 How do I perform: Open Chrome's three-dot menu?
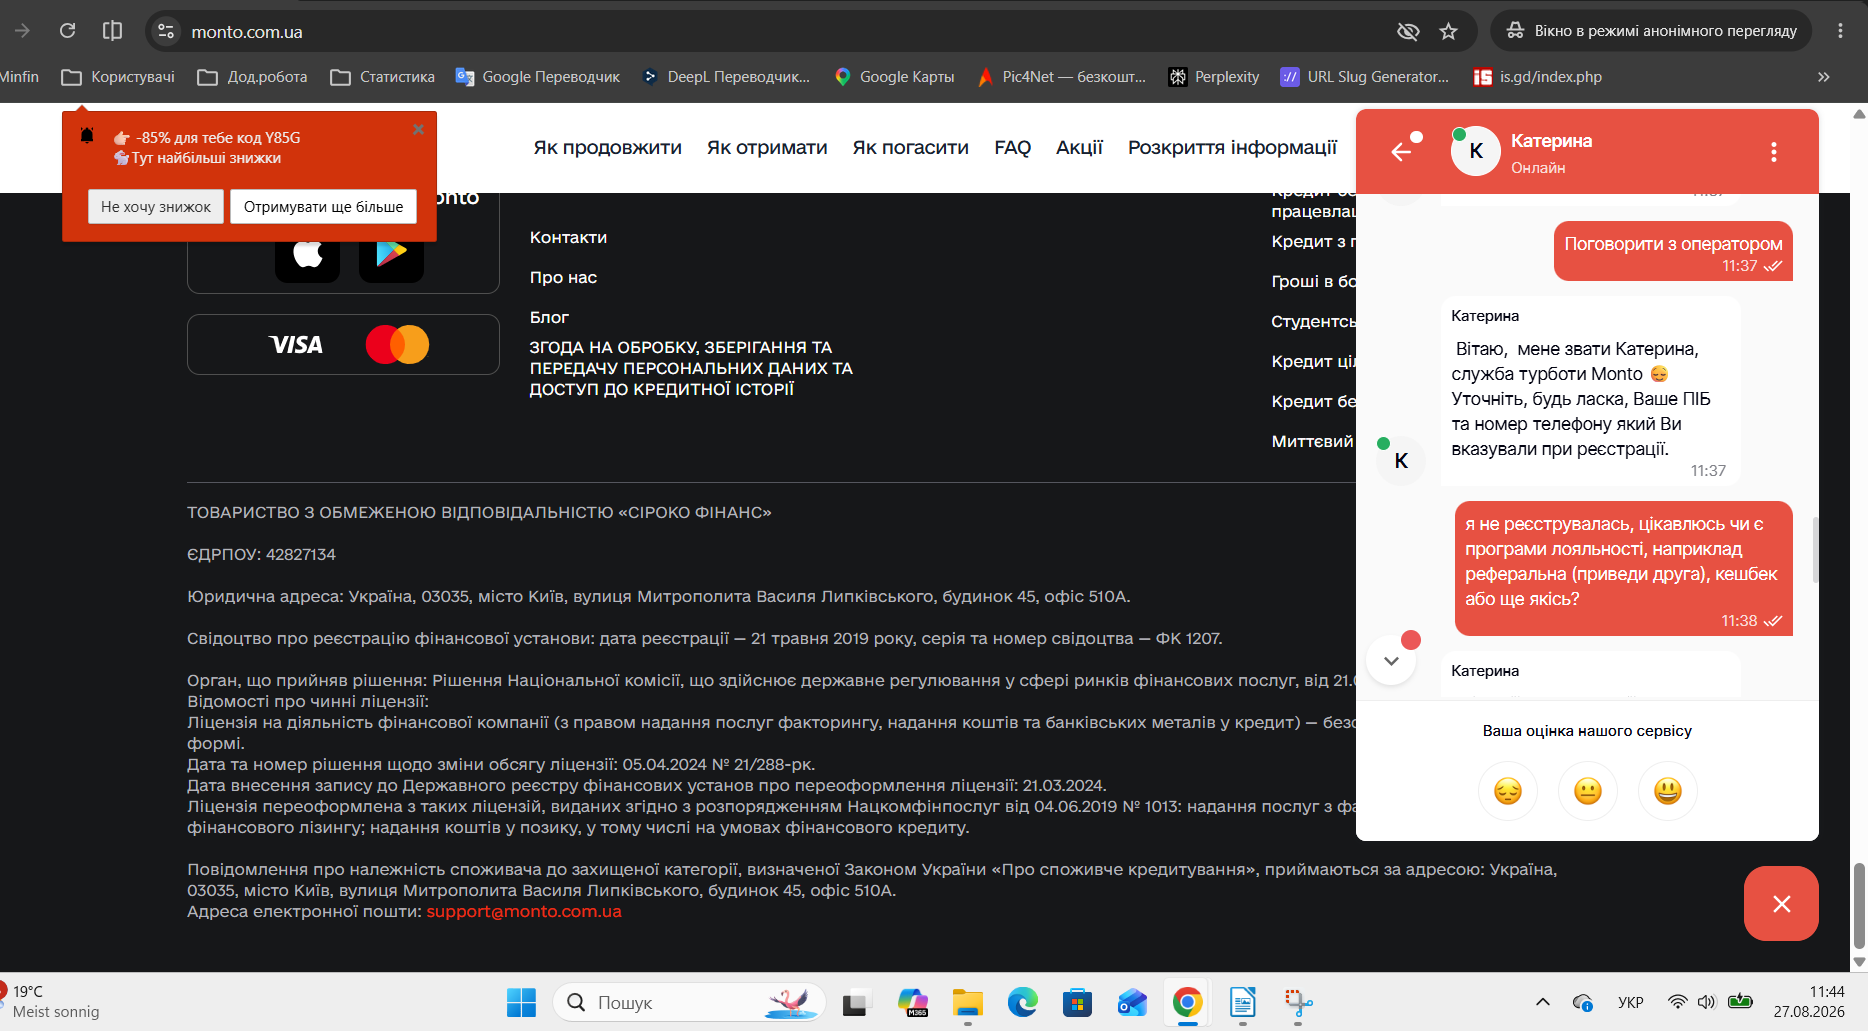pos(1840,31)
